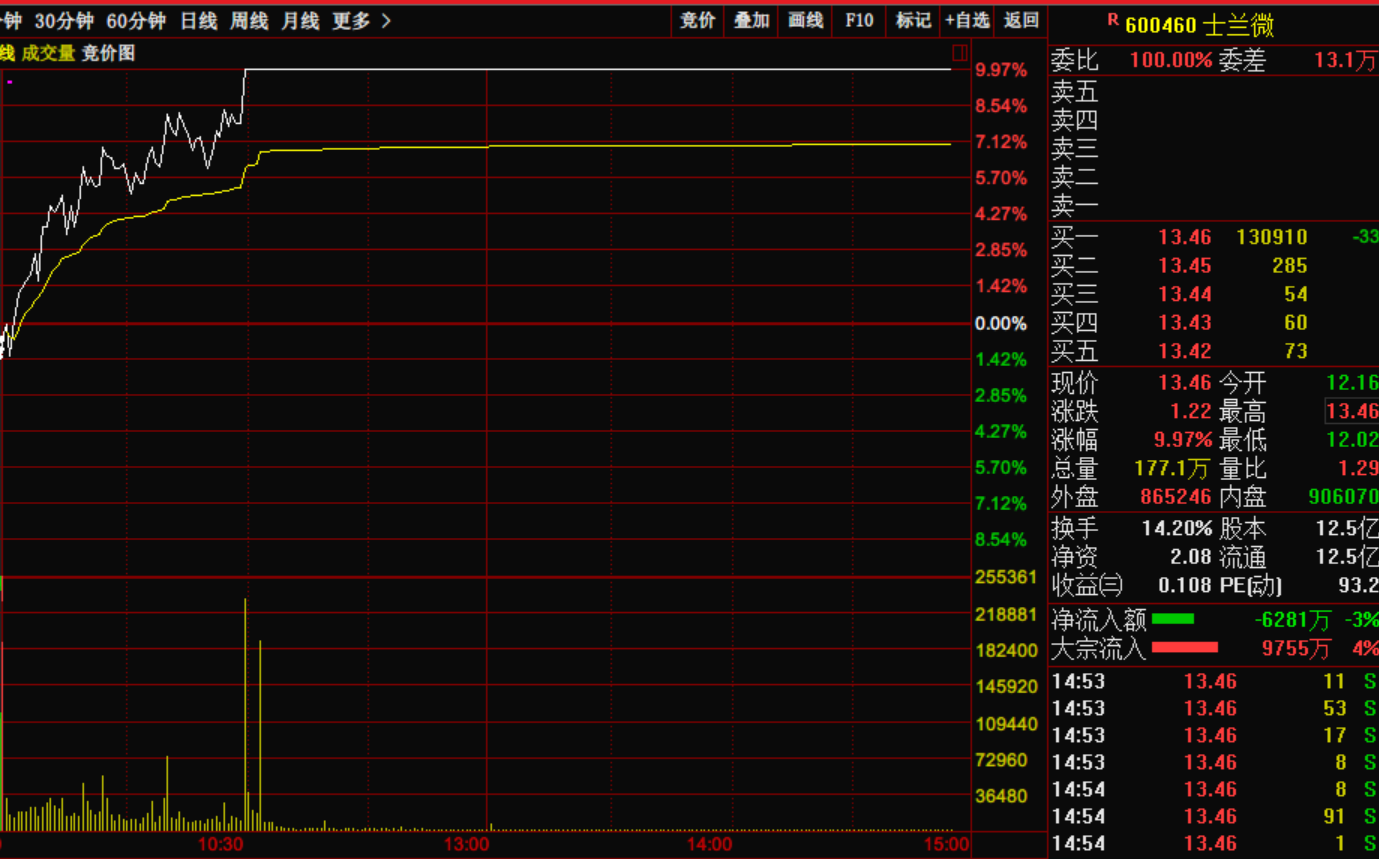This screenshot has height=859, width=1379.
Task: Click the 返回 back button
Action: pos(1021,20)
